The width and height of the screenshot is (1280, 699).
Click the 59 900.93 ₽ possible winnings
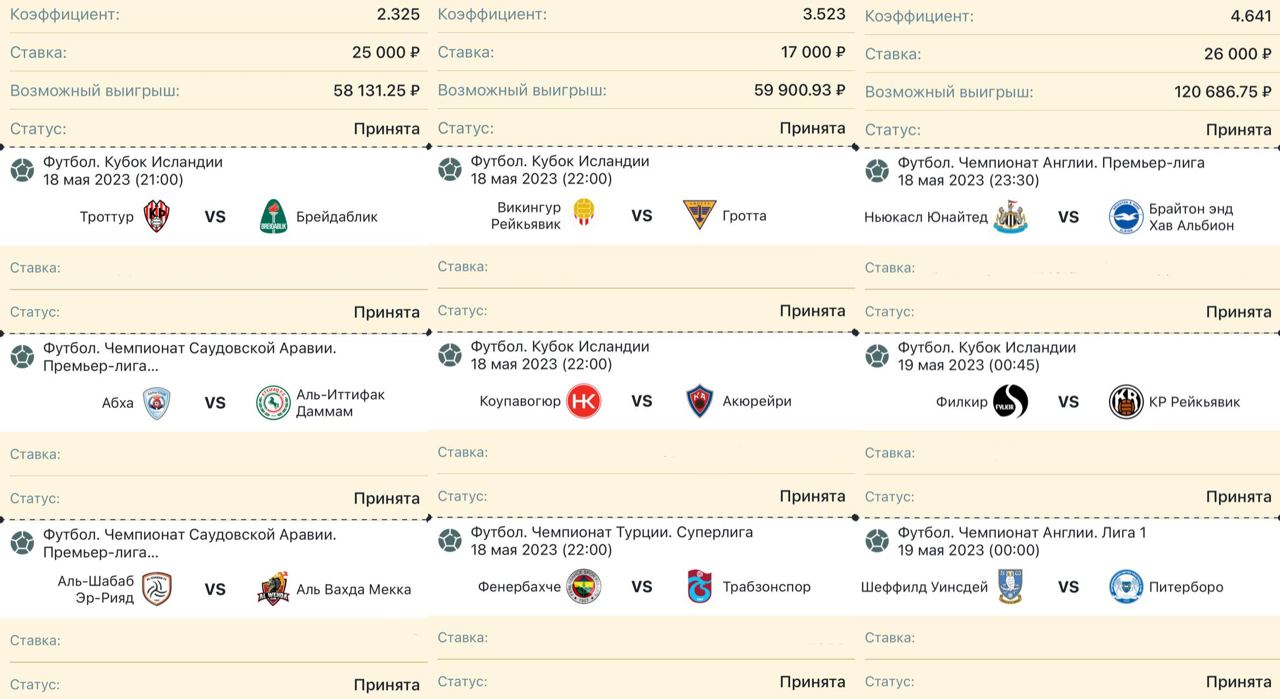tap(799, 90)
